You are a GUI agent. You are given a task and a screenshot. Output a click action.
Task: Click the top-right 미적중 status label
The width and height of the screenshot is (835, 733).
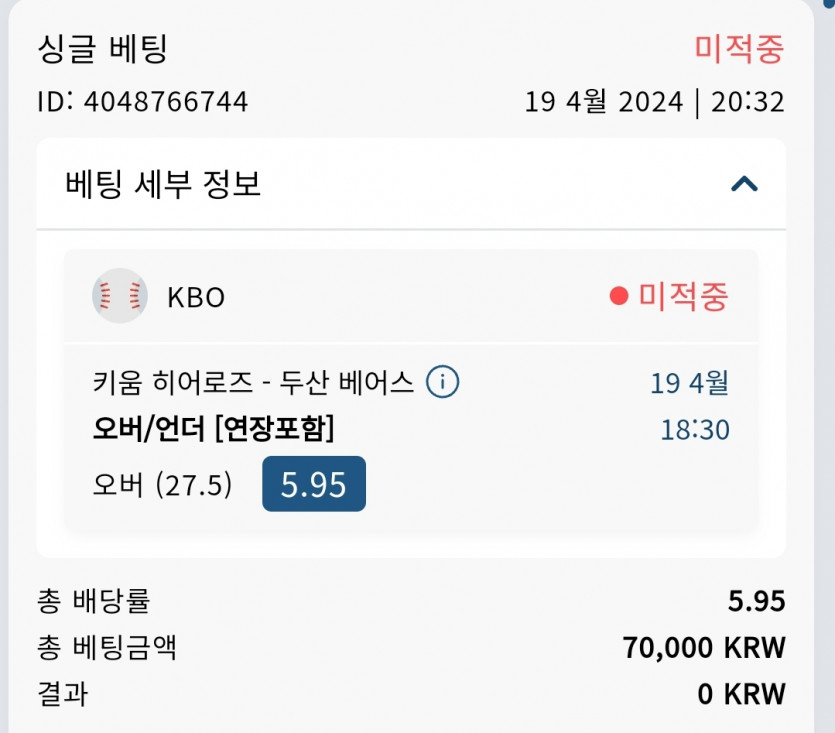pos(739,49)
